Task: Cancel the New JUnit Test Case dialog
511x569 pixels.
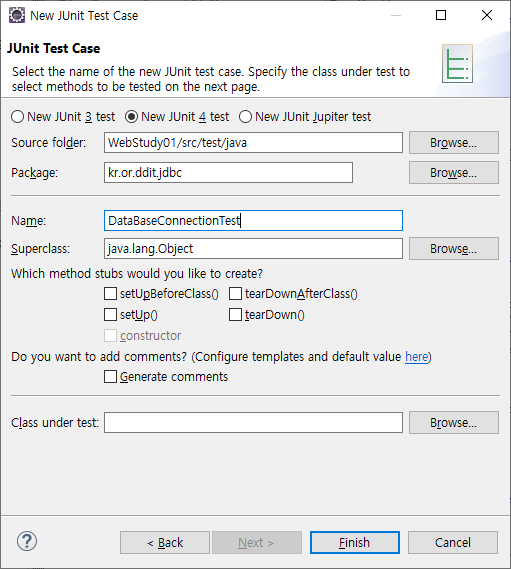Action: pyautogui.click(x=453, y=543)
